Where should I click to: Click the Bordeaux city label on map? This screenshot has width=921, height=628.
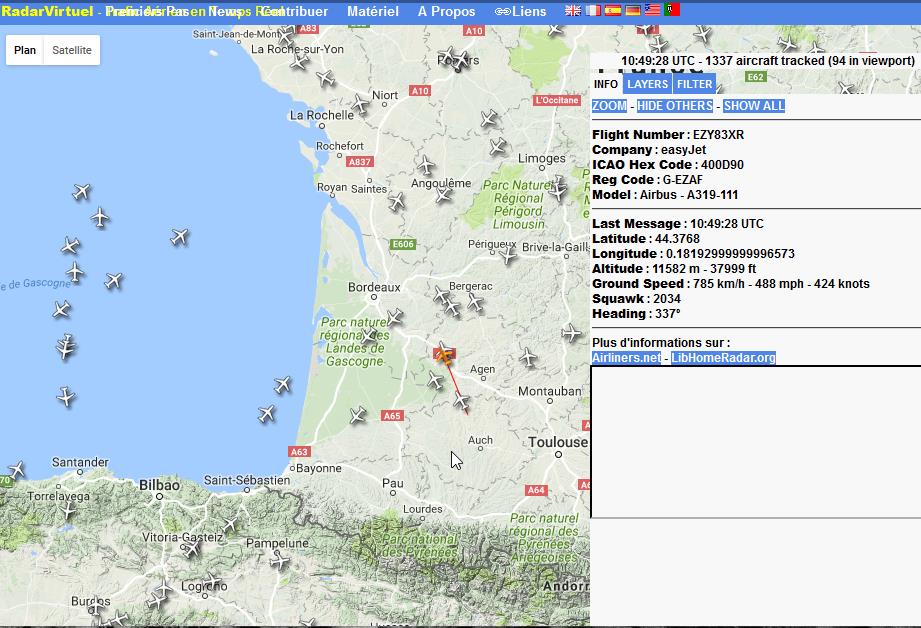pos(374,287)
